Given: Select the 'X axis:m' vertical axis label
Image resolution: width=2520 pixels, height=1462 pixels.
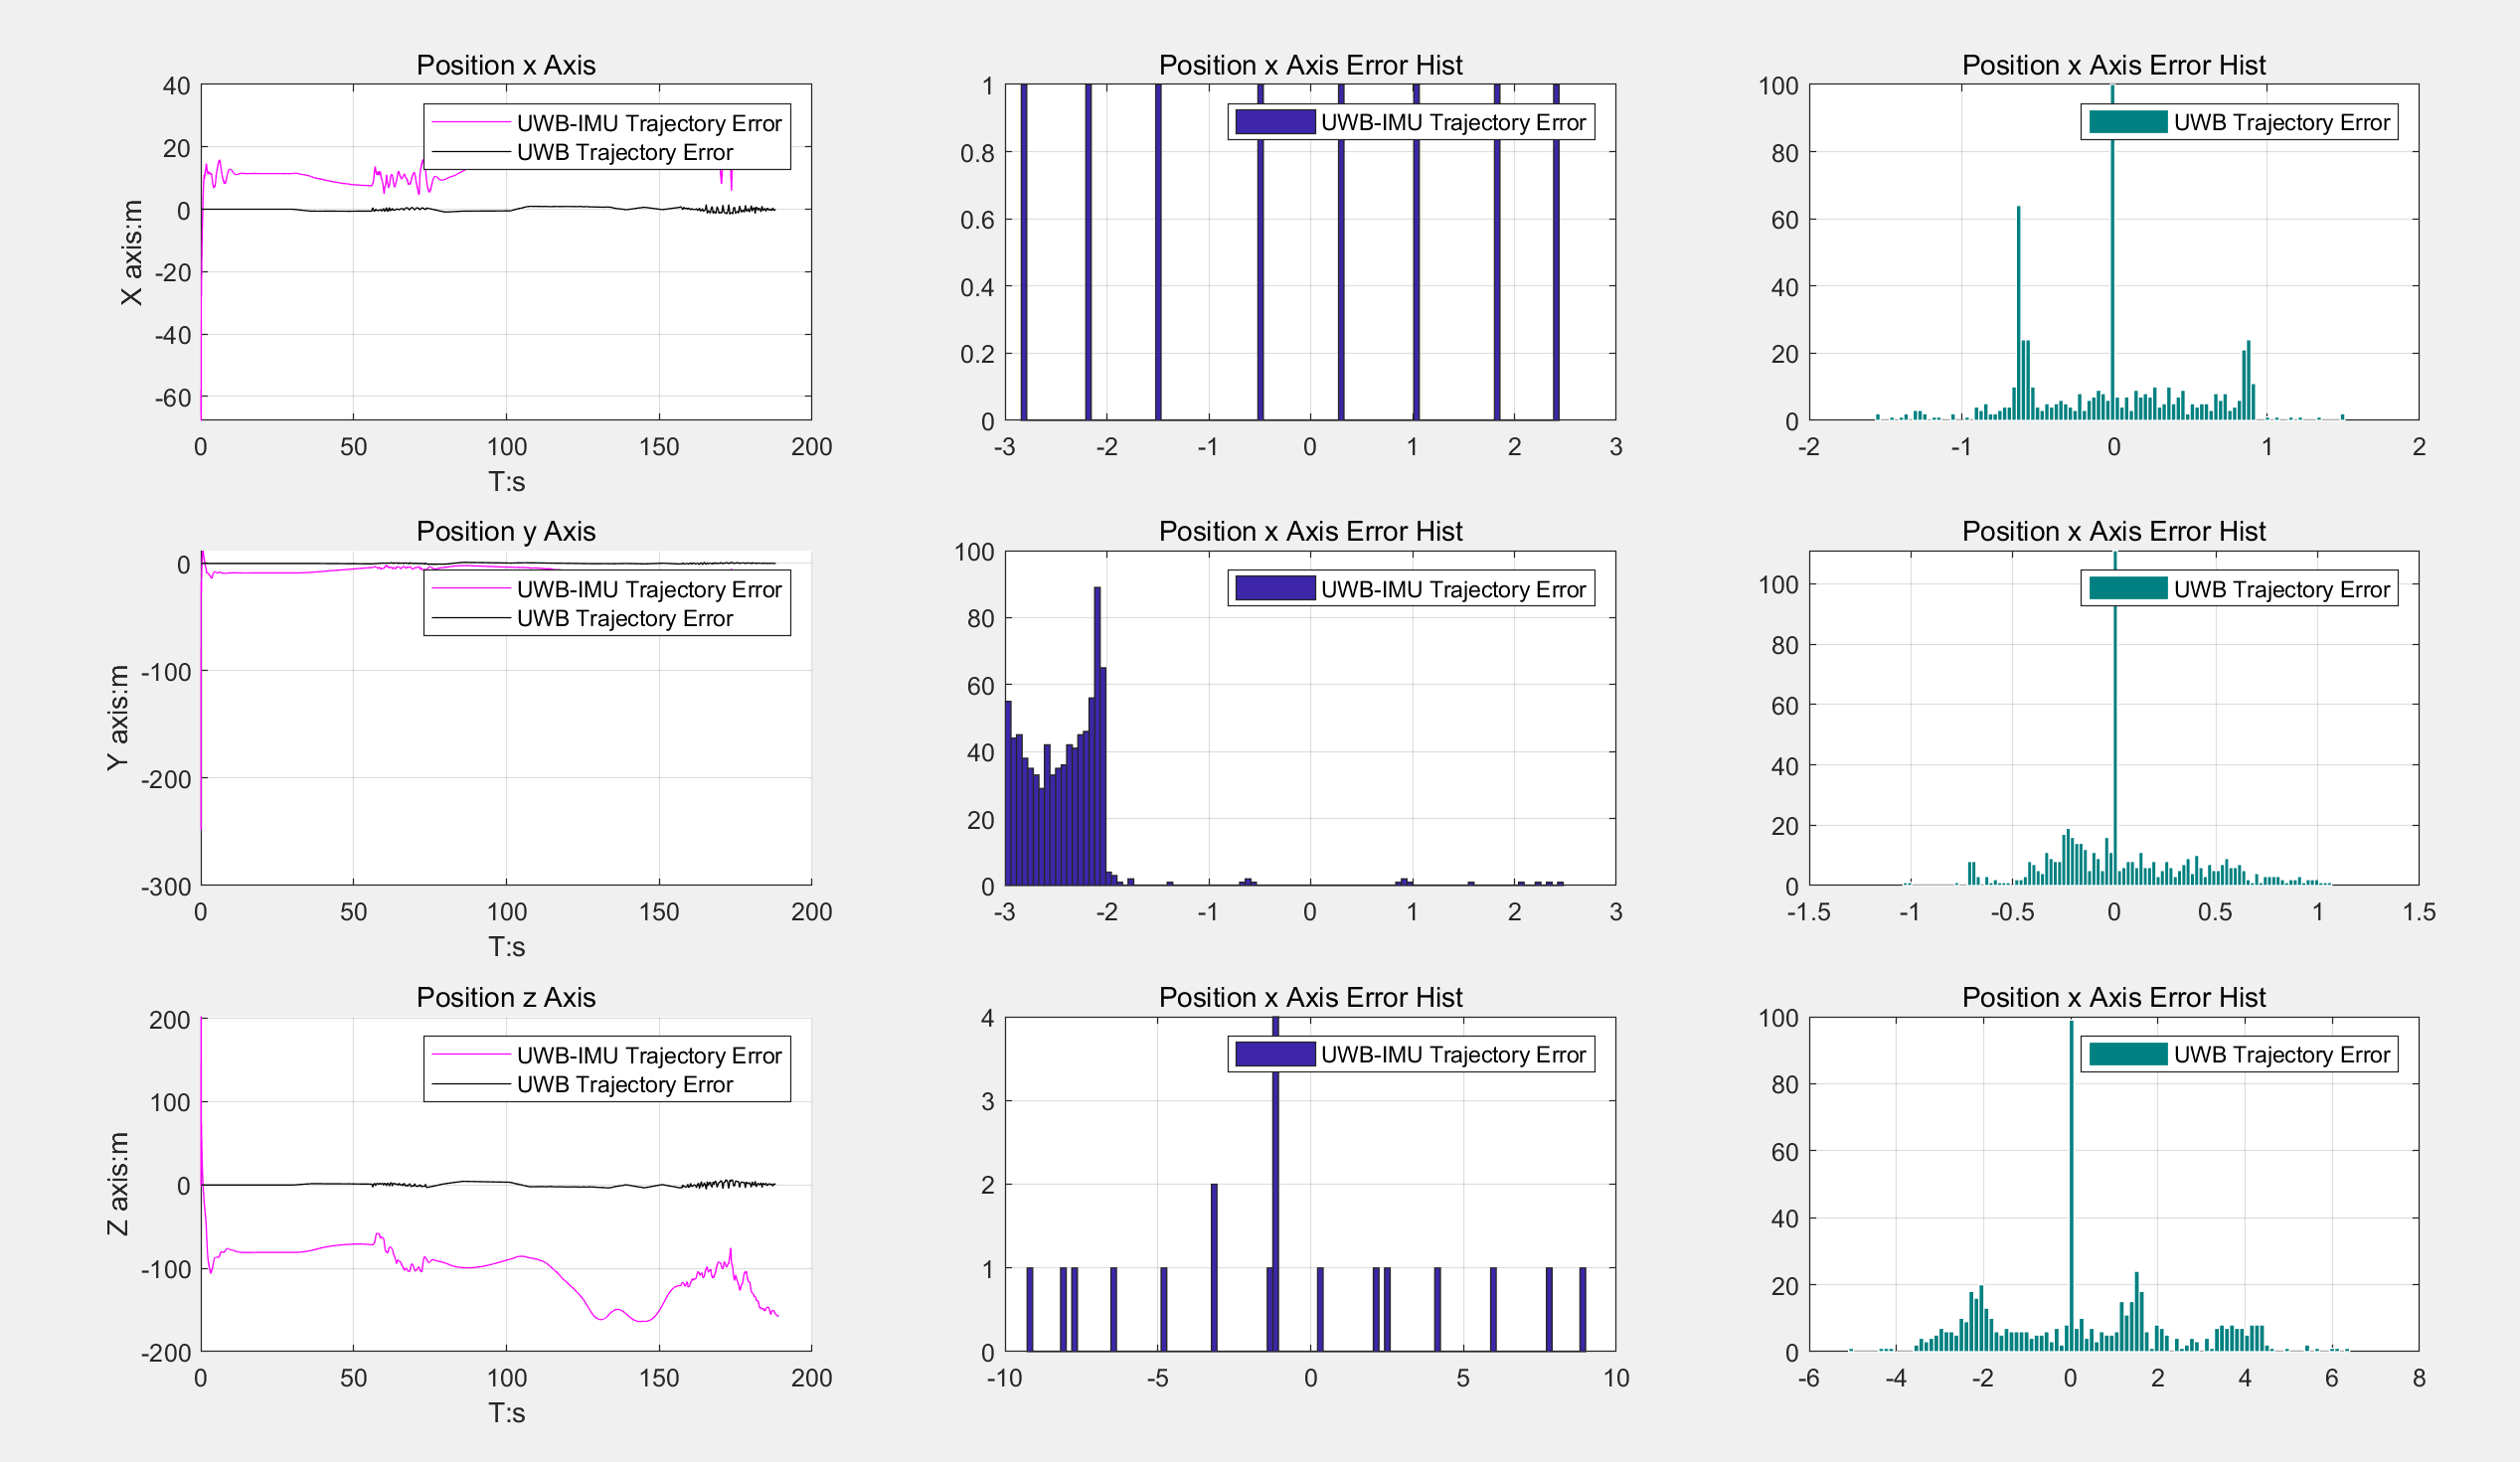Looking at the screenshot, I should 132,252.
